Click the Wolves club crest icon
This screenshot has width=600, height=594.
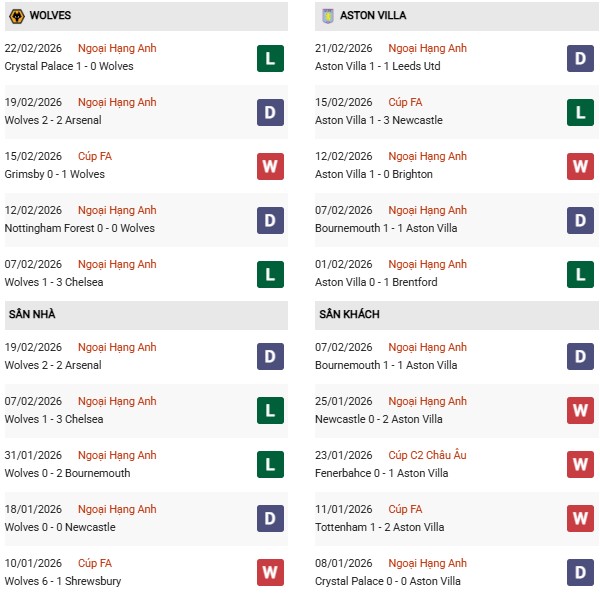tap(17, 16)
